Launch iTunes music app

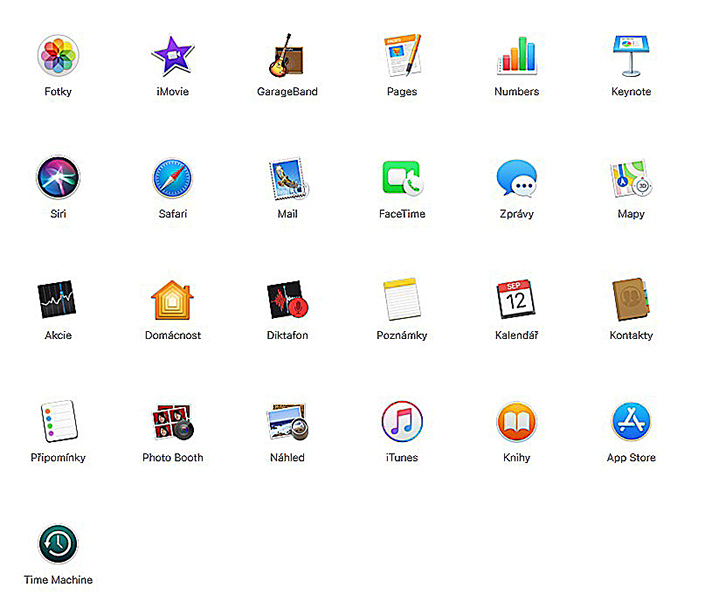pos(402,422)
